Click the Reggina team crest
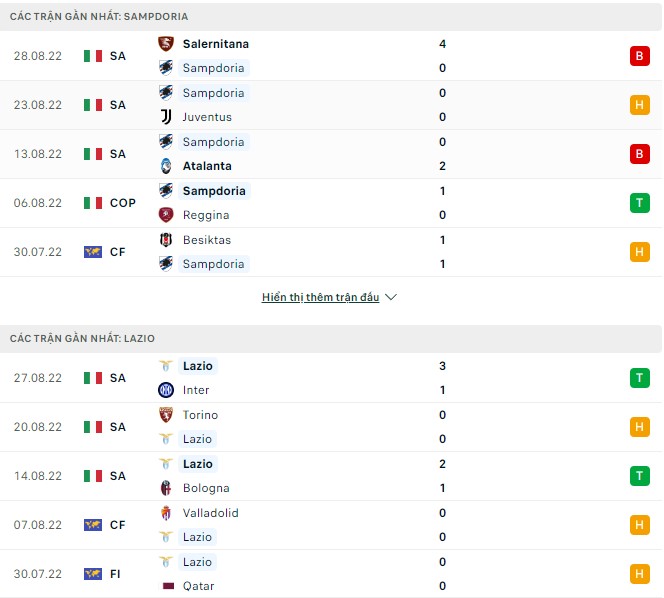The width and height of the screenshot is (664, 598). pyautogui.click(x=166, y=215)
